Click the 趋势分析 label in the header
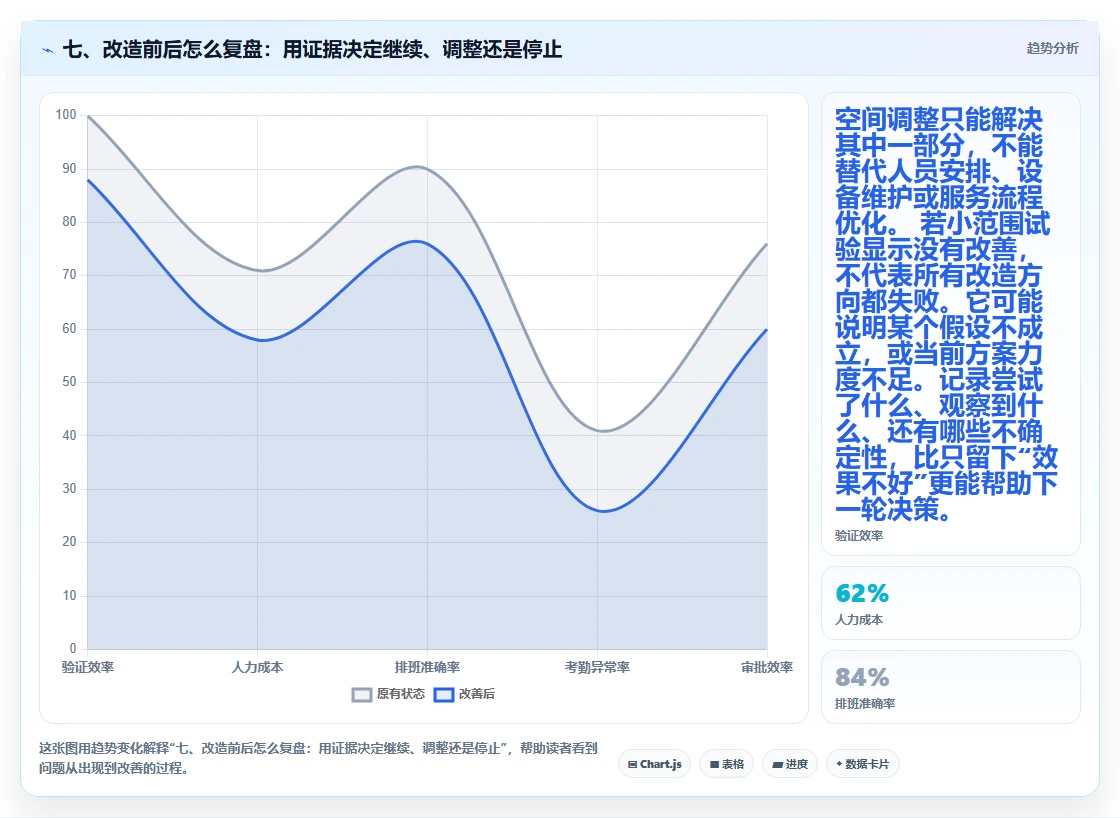Screen dimensions: 1120x818 (1052, 48)
